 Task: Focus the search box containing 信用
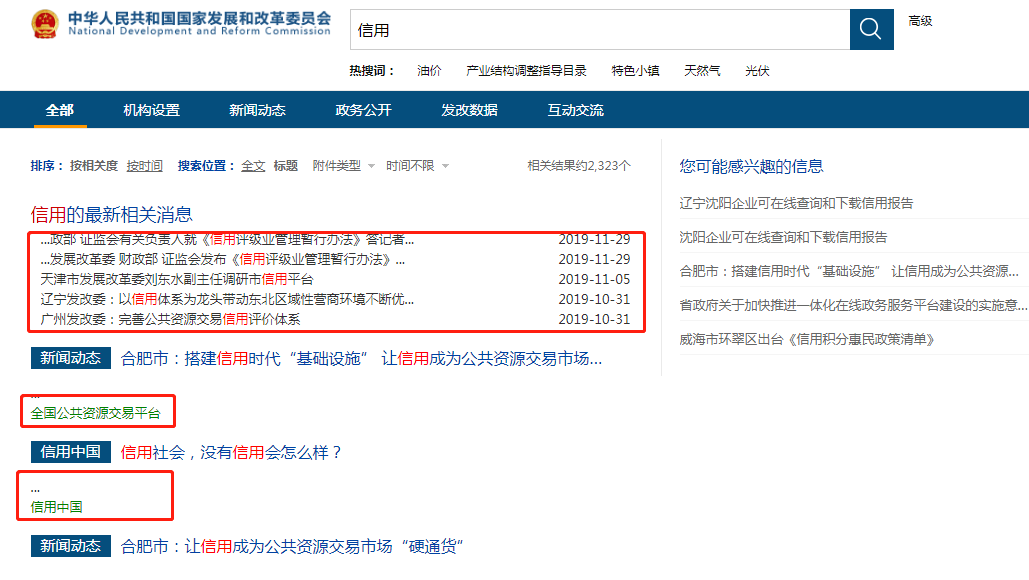coord(600,30)
